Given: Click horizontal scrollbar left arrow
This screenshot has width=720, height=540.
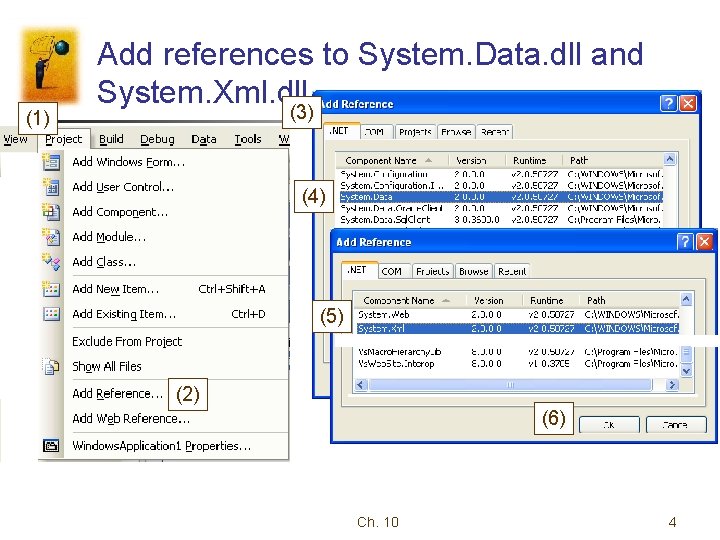Looking at the screenshot, I should click(361, 385).
